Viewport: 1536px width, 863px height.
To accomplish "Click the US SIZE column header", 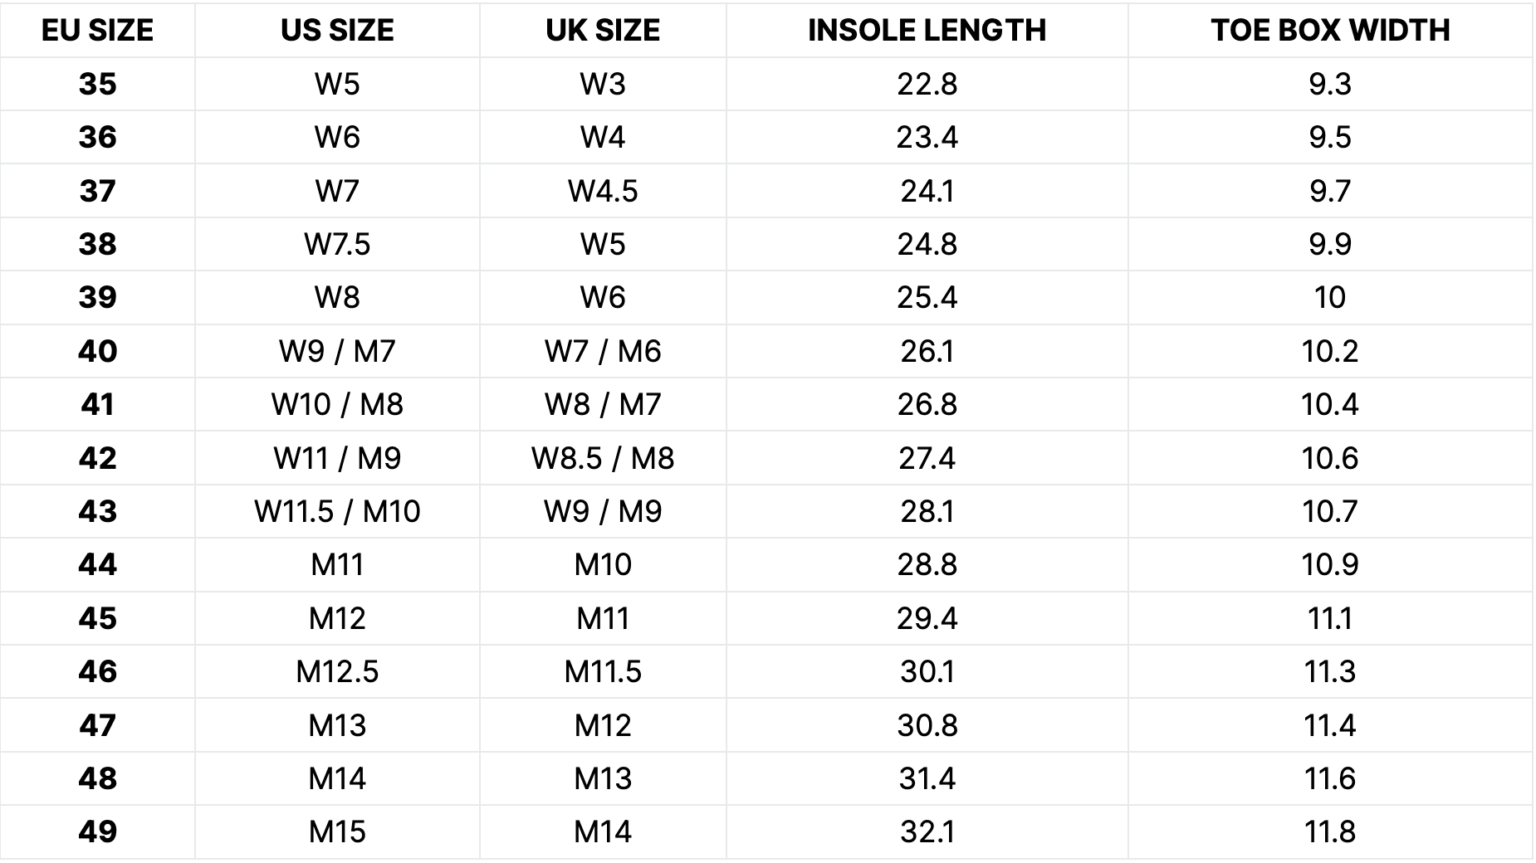I will tap(337, 30).
